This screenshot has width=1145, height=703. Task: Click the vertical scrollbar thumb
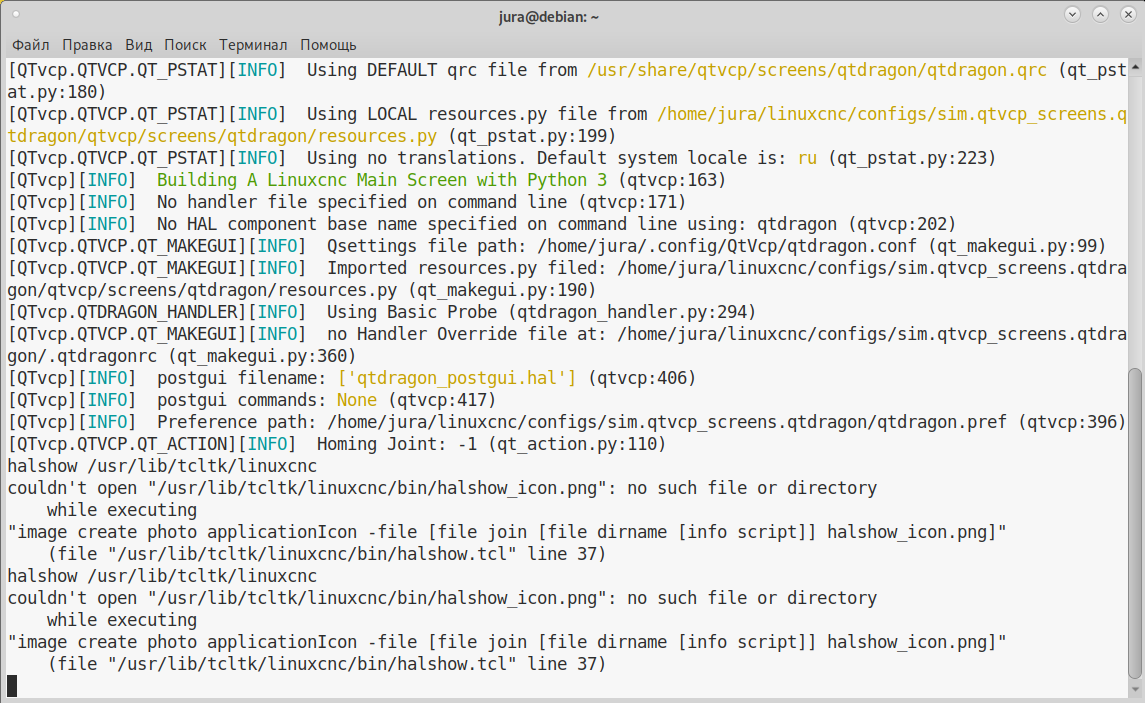pos(1136,523)
